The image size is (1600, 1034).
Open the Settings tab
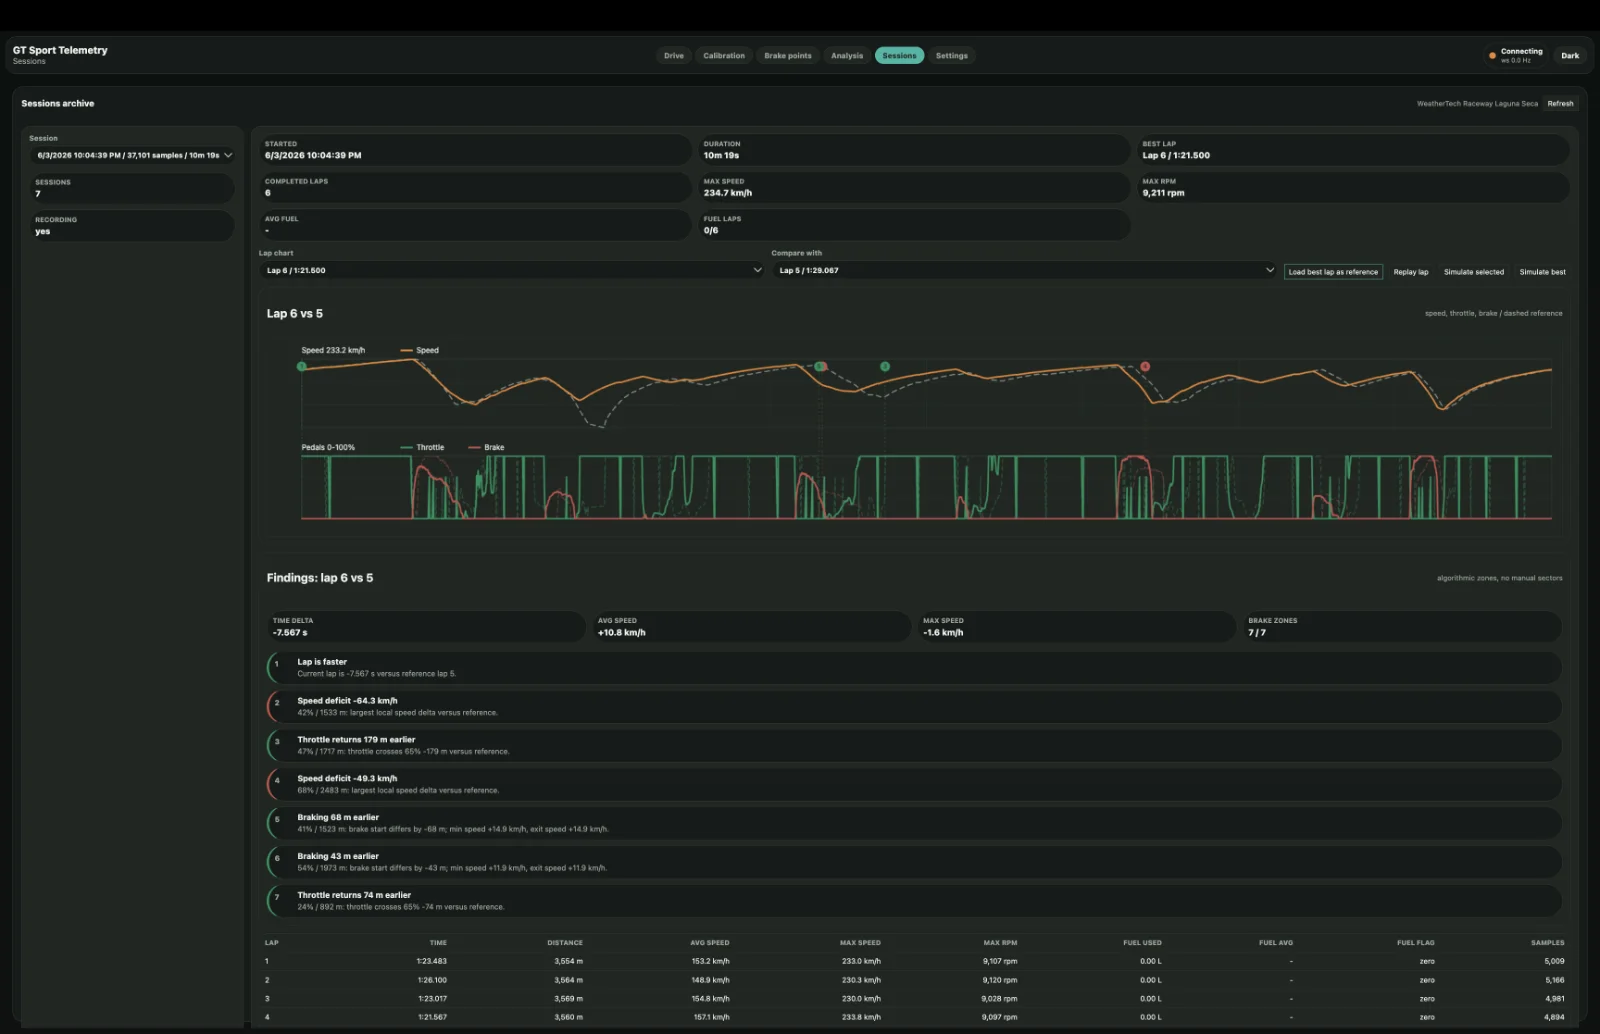tap(952, 56)
